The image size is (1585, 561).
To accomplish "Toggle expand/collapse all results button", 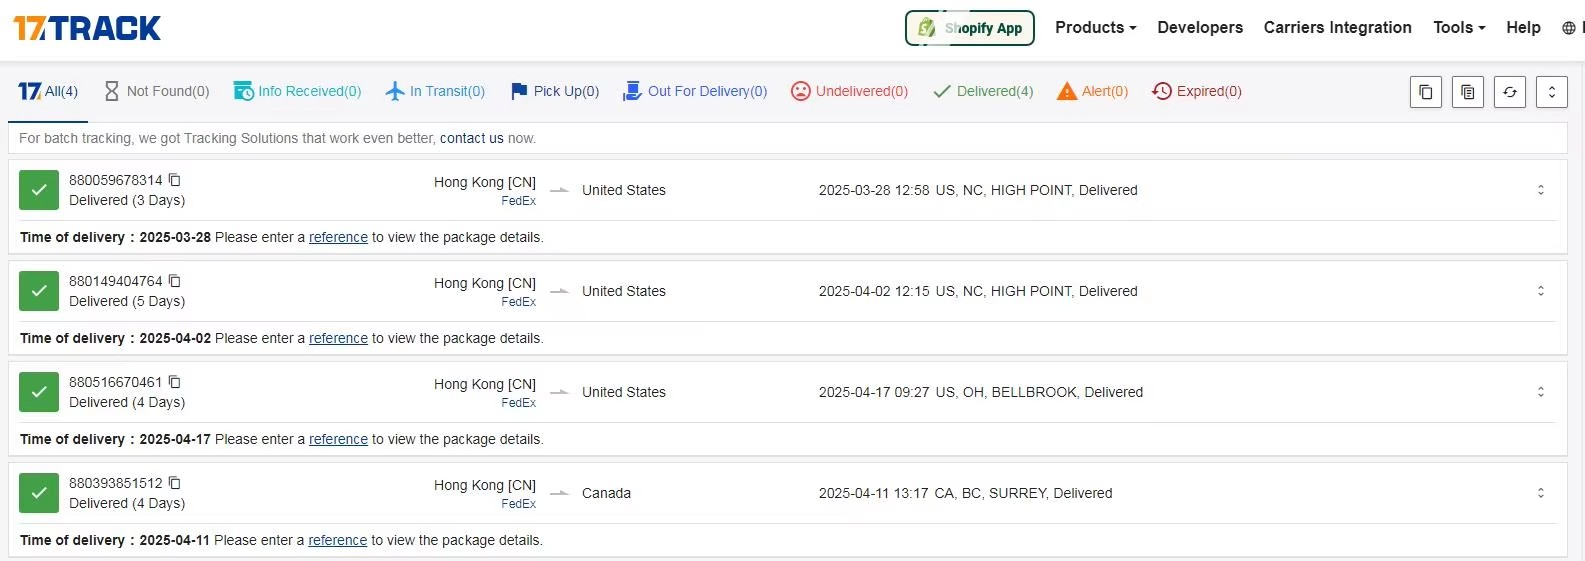I will pos(1551,92).
